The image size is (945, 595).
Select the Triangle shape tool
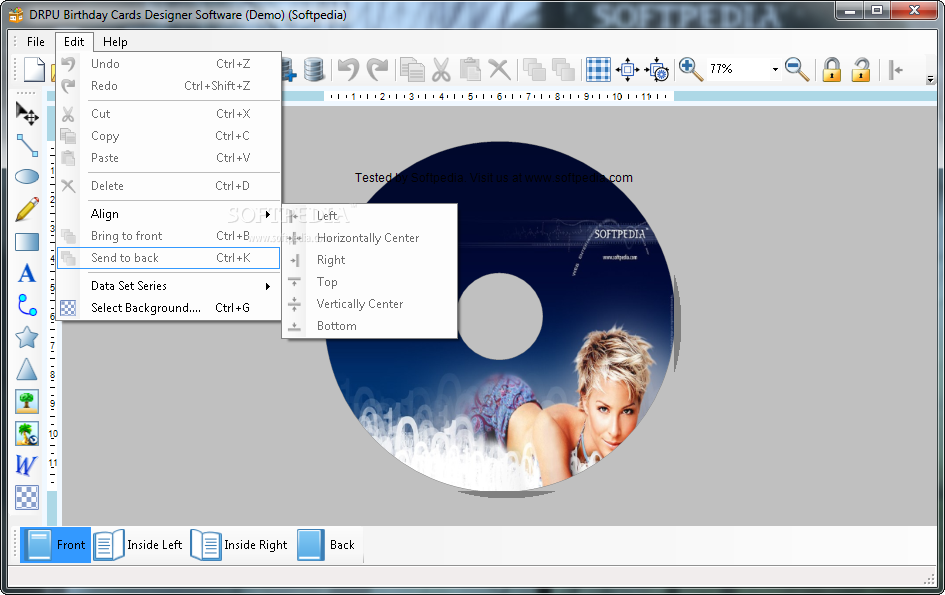[x=27, y=369]
